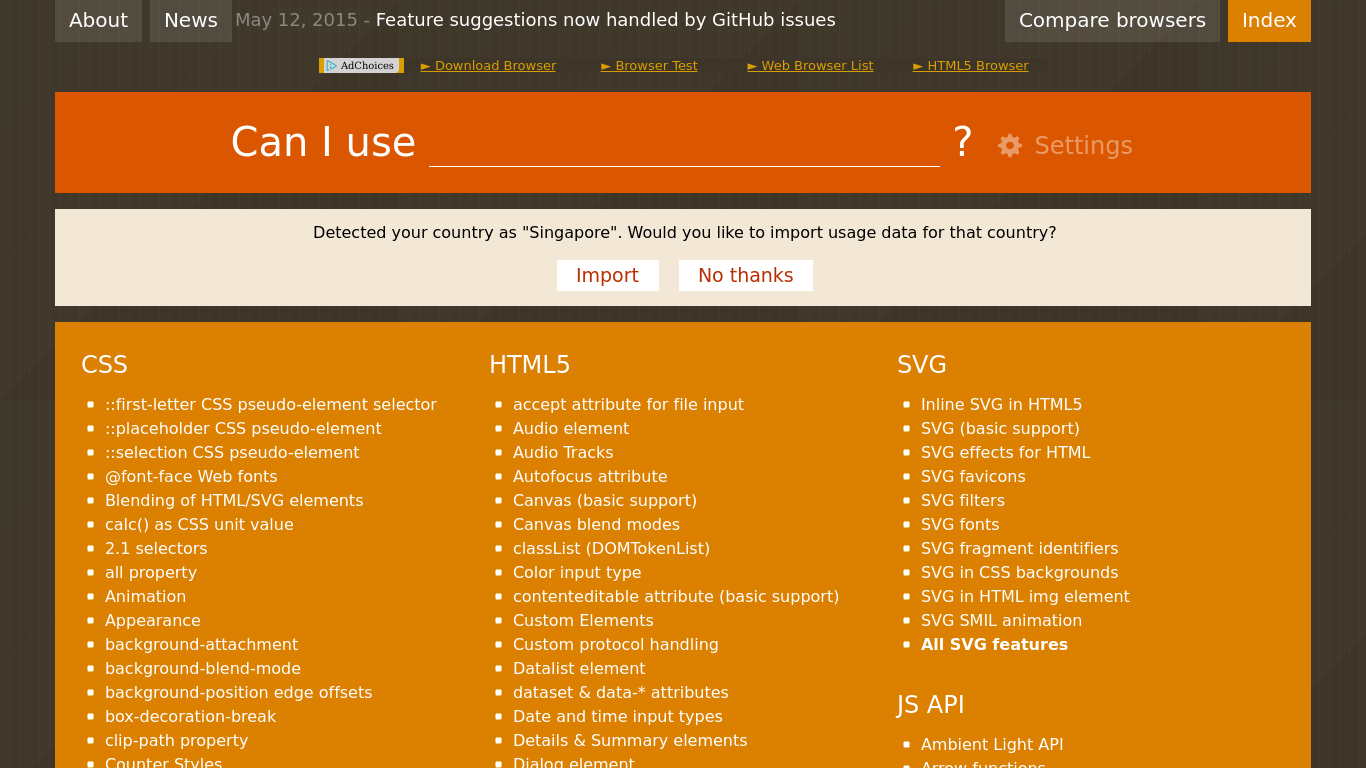Open SVG fonts entry
Screen dimensions: 1366x768
tap(960, 525)
